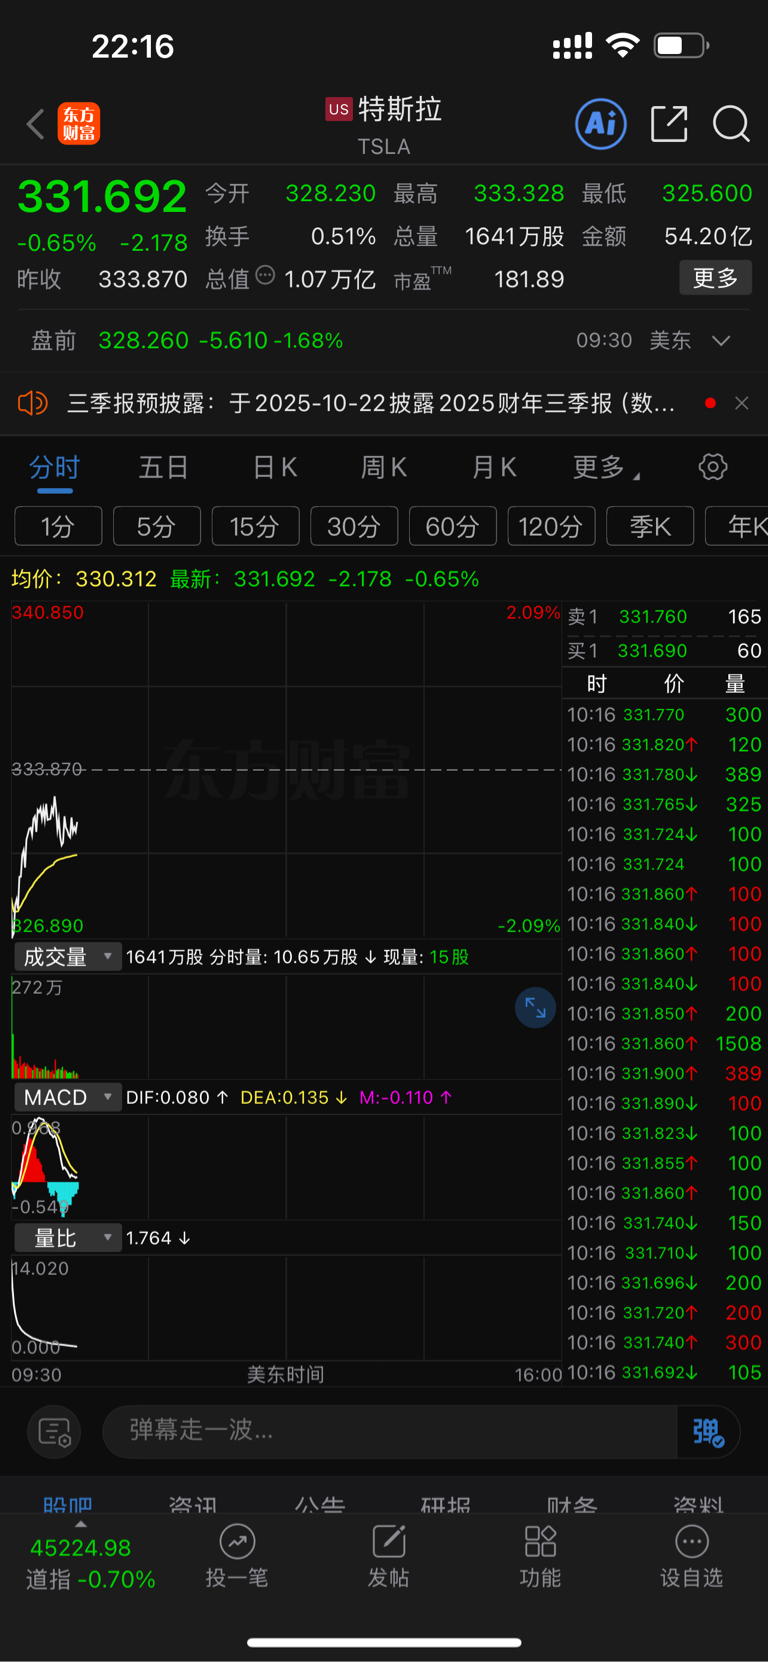Screen dimensions: 768x1662
Task: Tap the MACD histogram chart
Action: click(286, 1165)
